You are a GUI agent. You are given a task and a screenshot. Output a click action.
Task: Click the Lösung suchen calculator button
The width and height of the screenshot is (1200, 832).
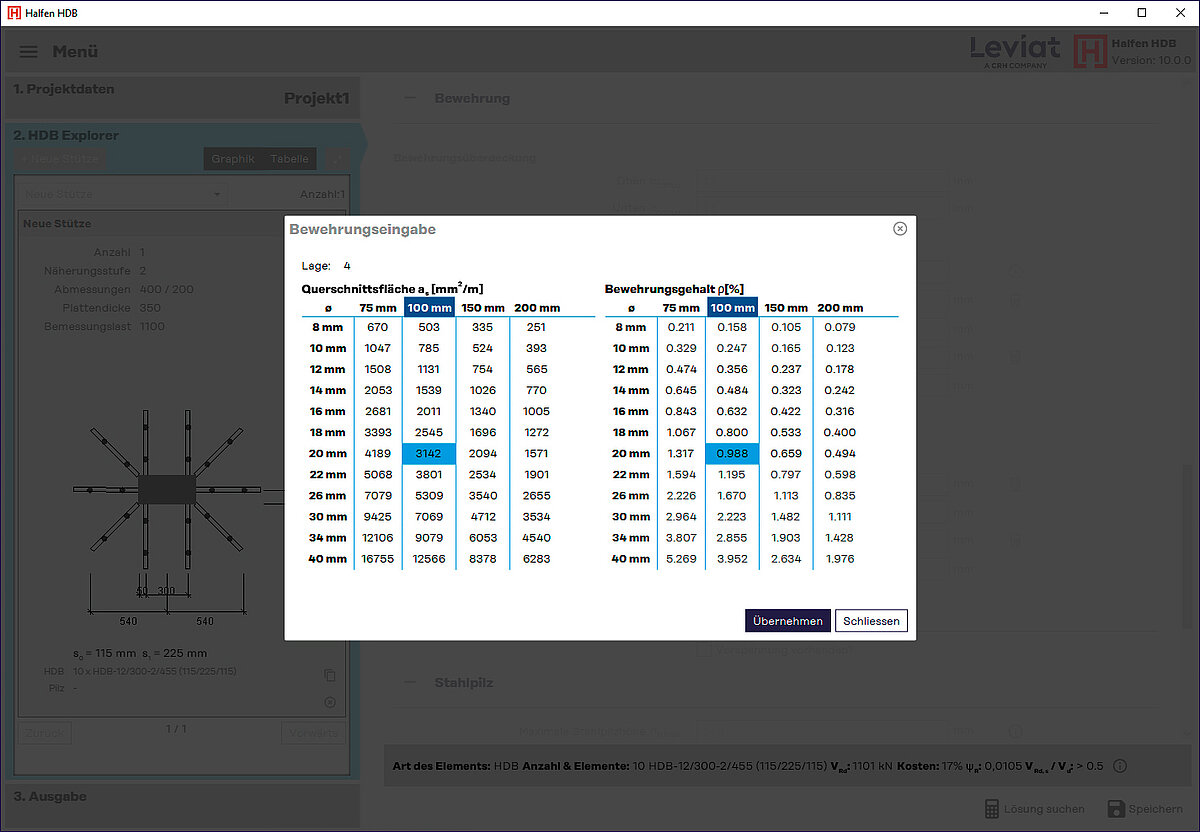(x=1035, y=808)
